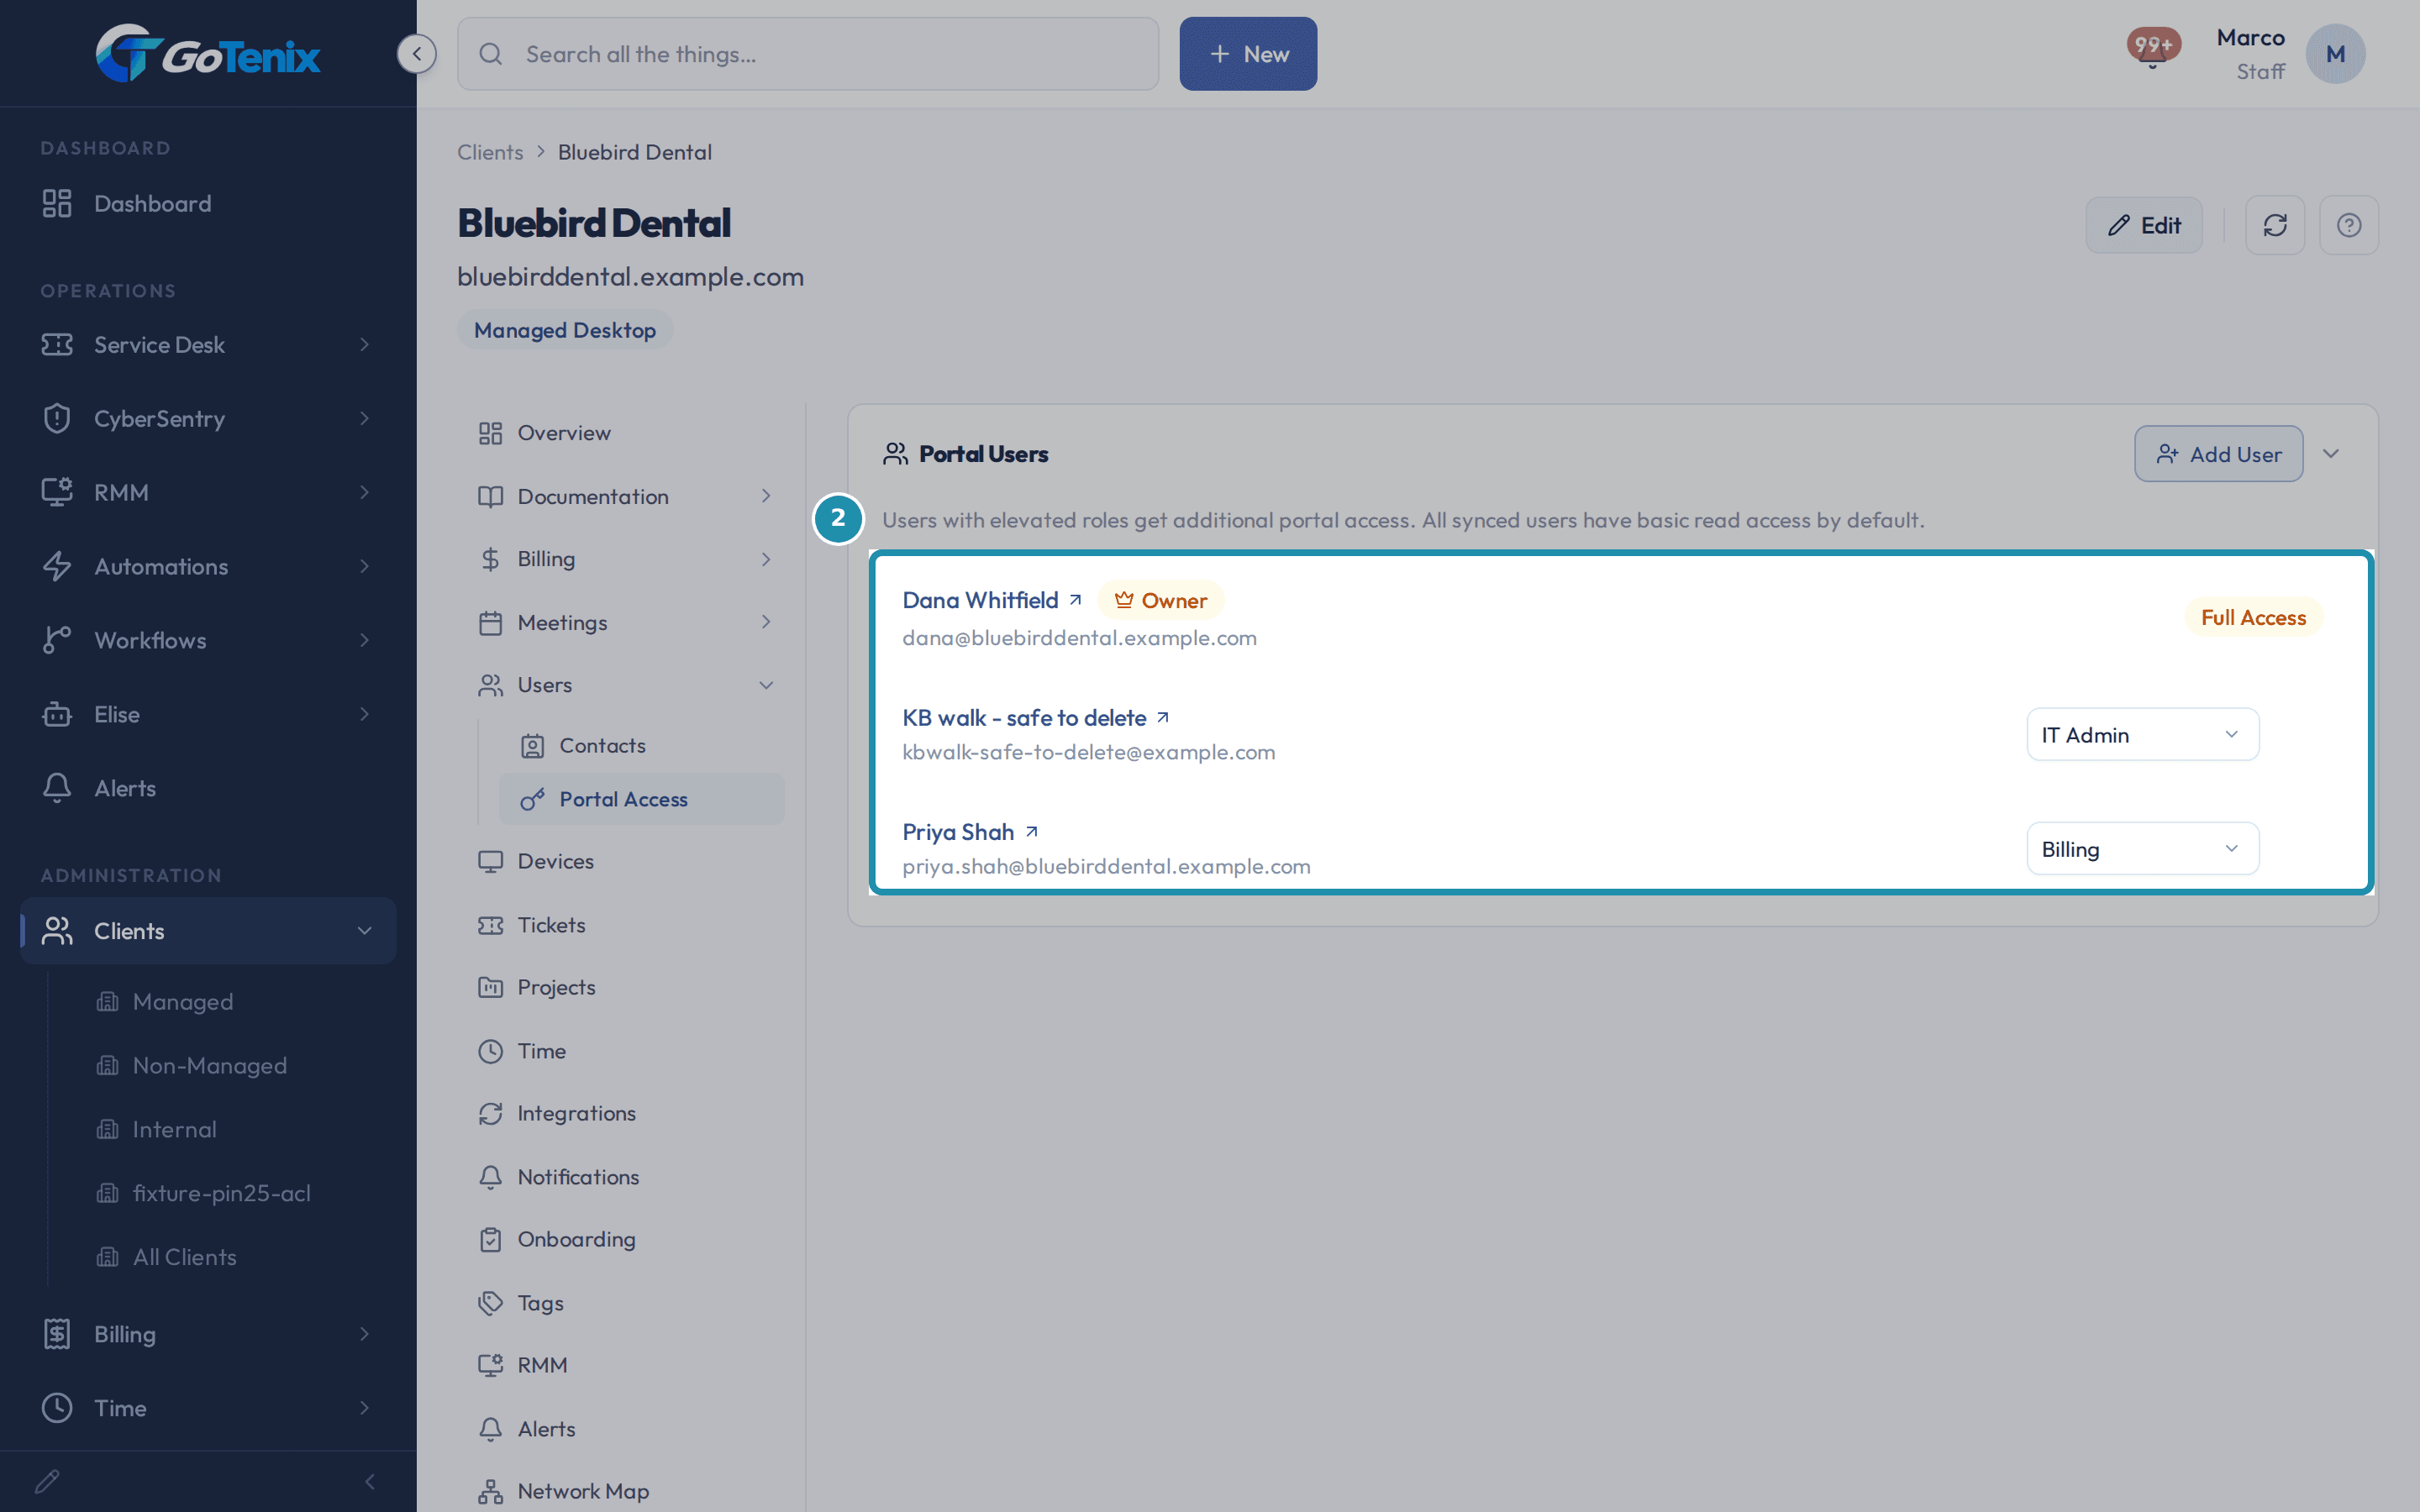2420x1512 pixels.
Task: Click kbwalk-safe-to-delete@example.com email text
Action: coord(1088,752)
